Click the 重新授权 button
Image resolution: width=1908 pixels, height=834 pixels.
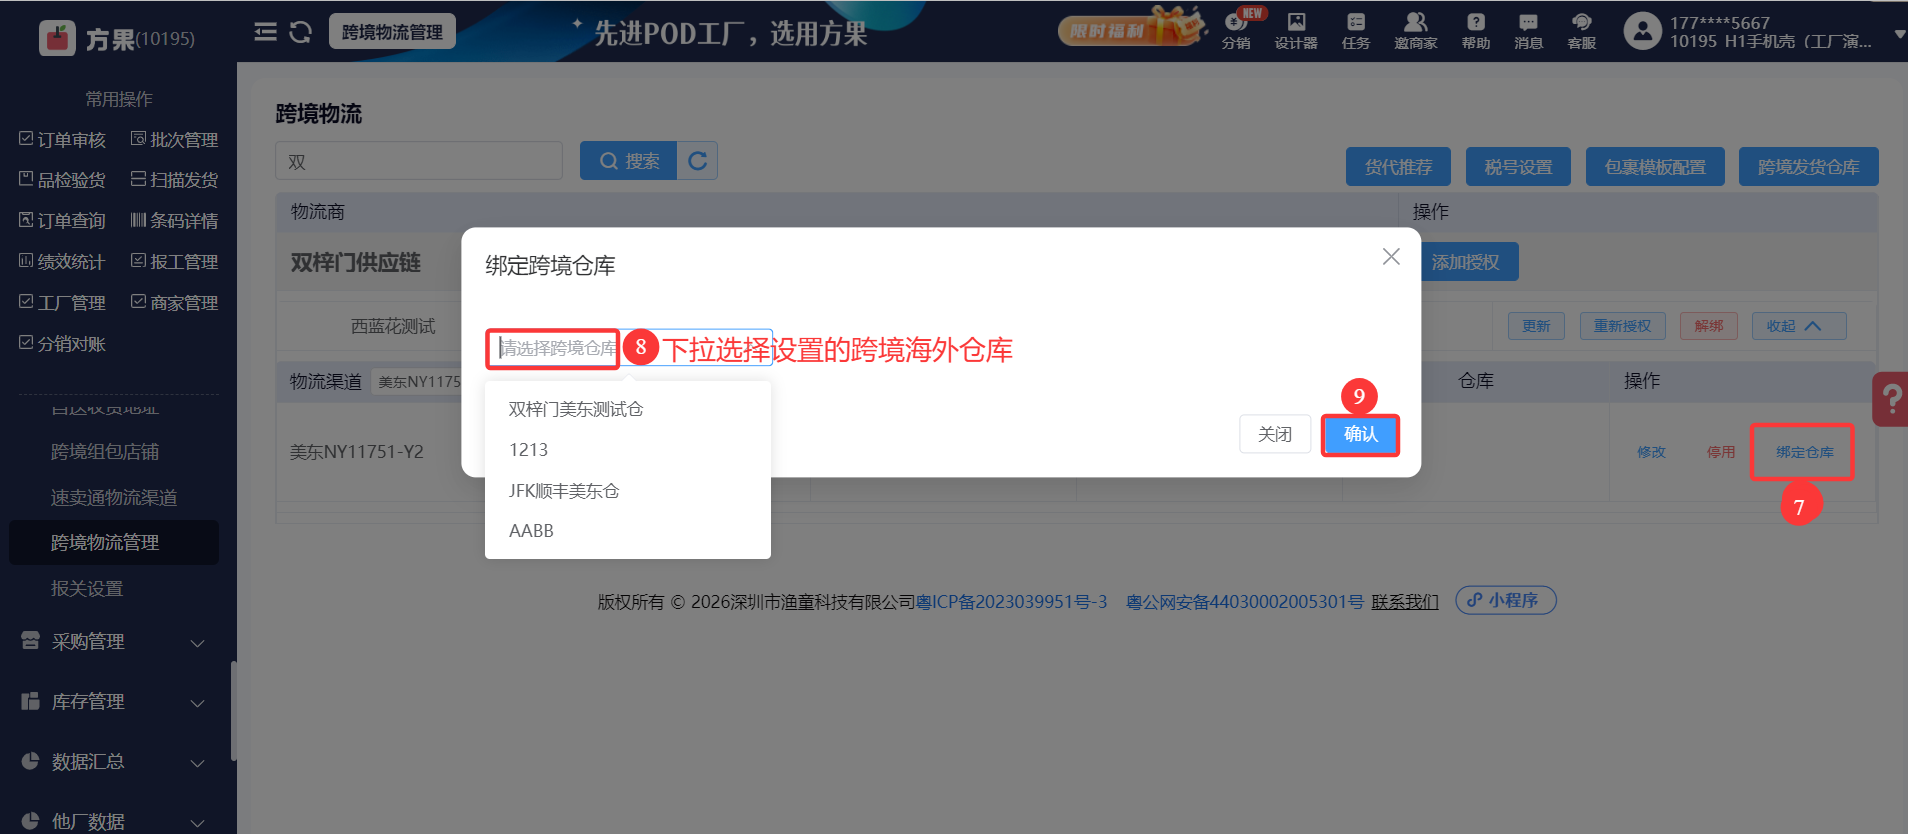pos(1623,326)
